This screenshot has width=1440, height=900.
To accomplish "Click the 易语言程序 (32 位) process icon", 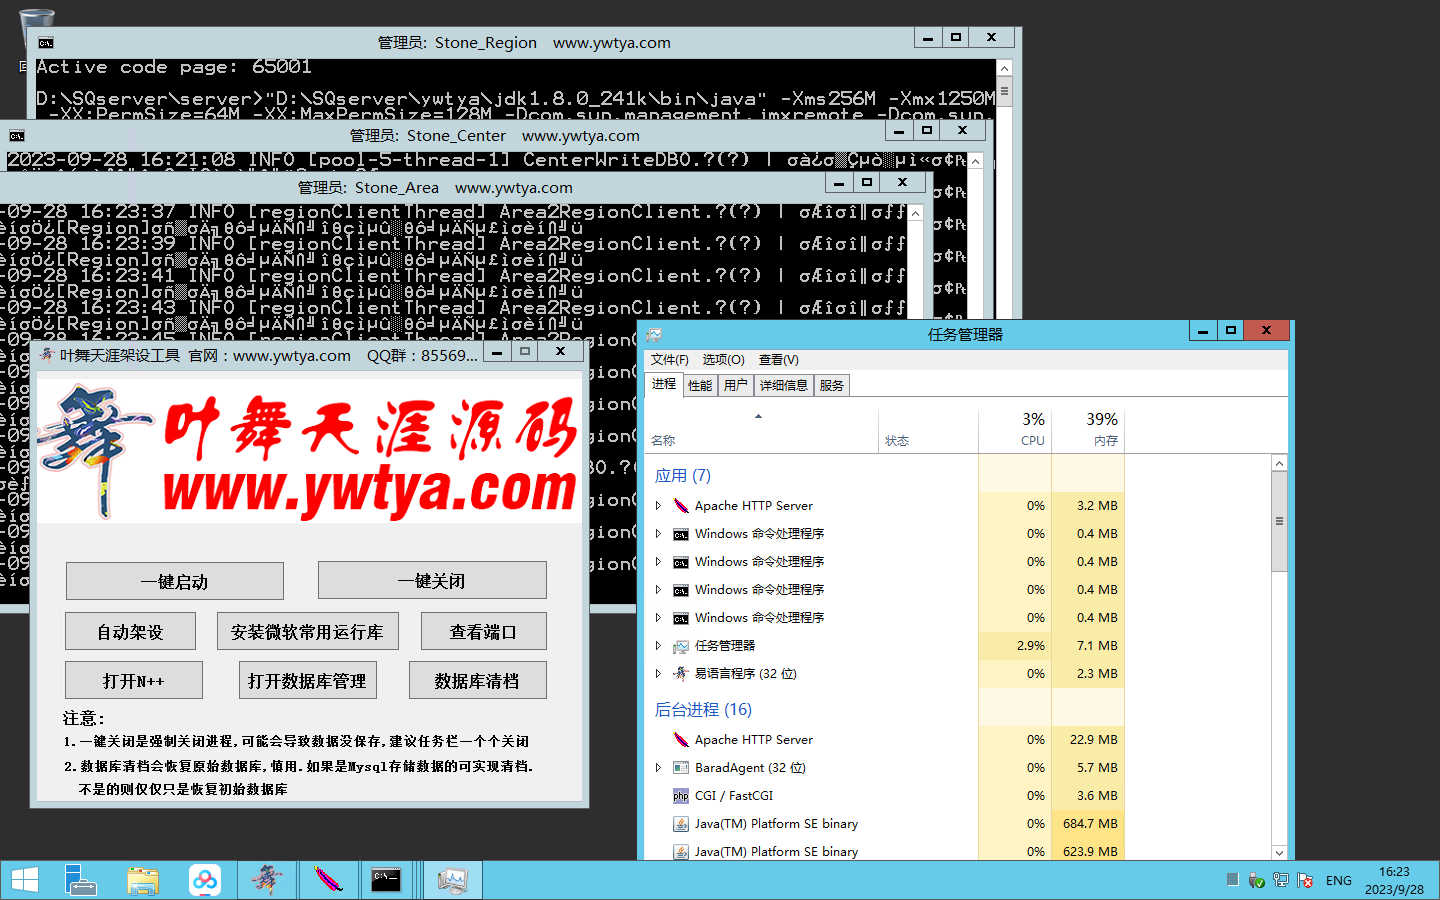I will [x=681, y=674].
